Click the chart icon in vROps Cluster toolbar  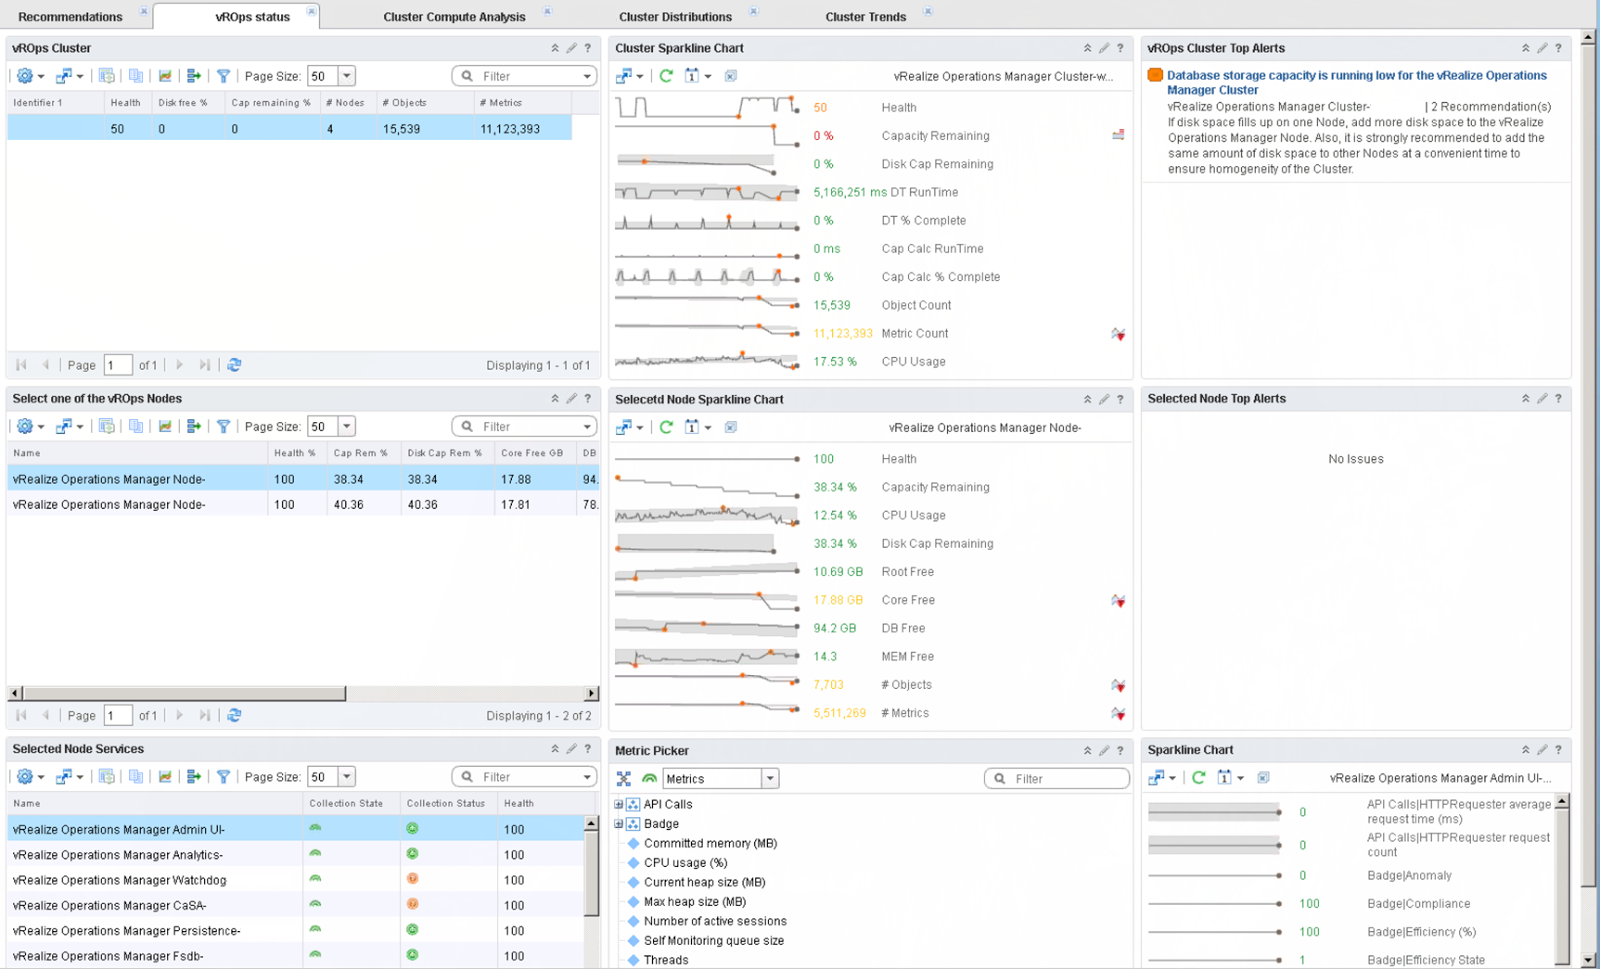pos(165,76)
